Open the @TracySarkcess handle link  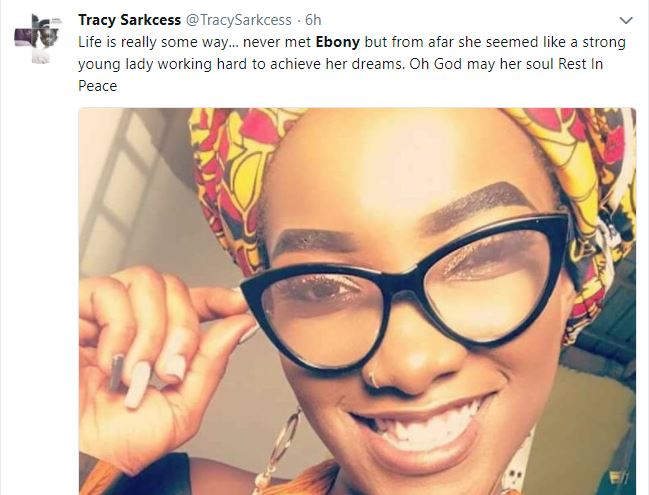238,20
